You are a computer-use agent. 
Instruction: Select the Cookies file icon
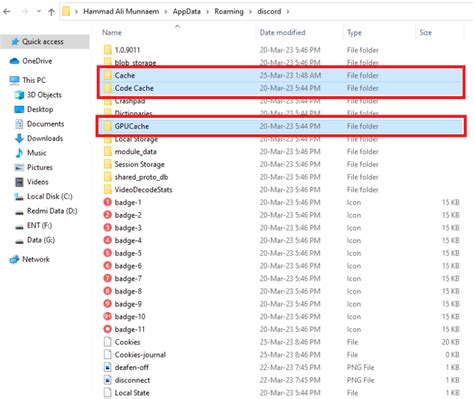click(107, 342)
